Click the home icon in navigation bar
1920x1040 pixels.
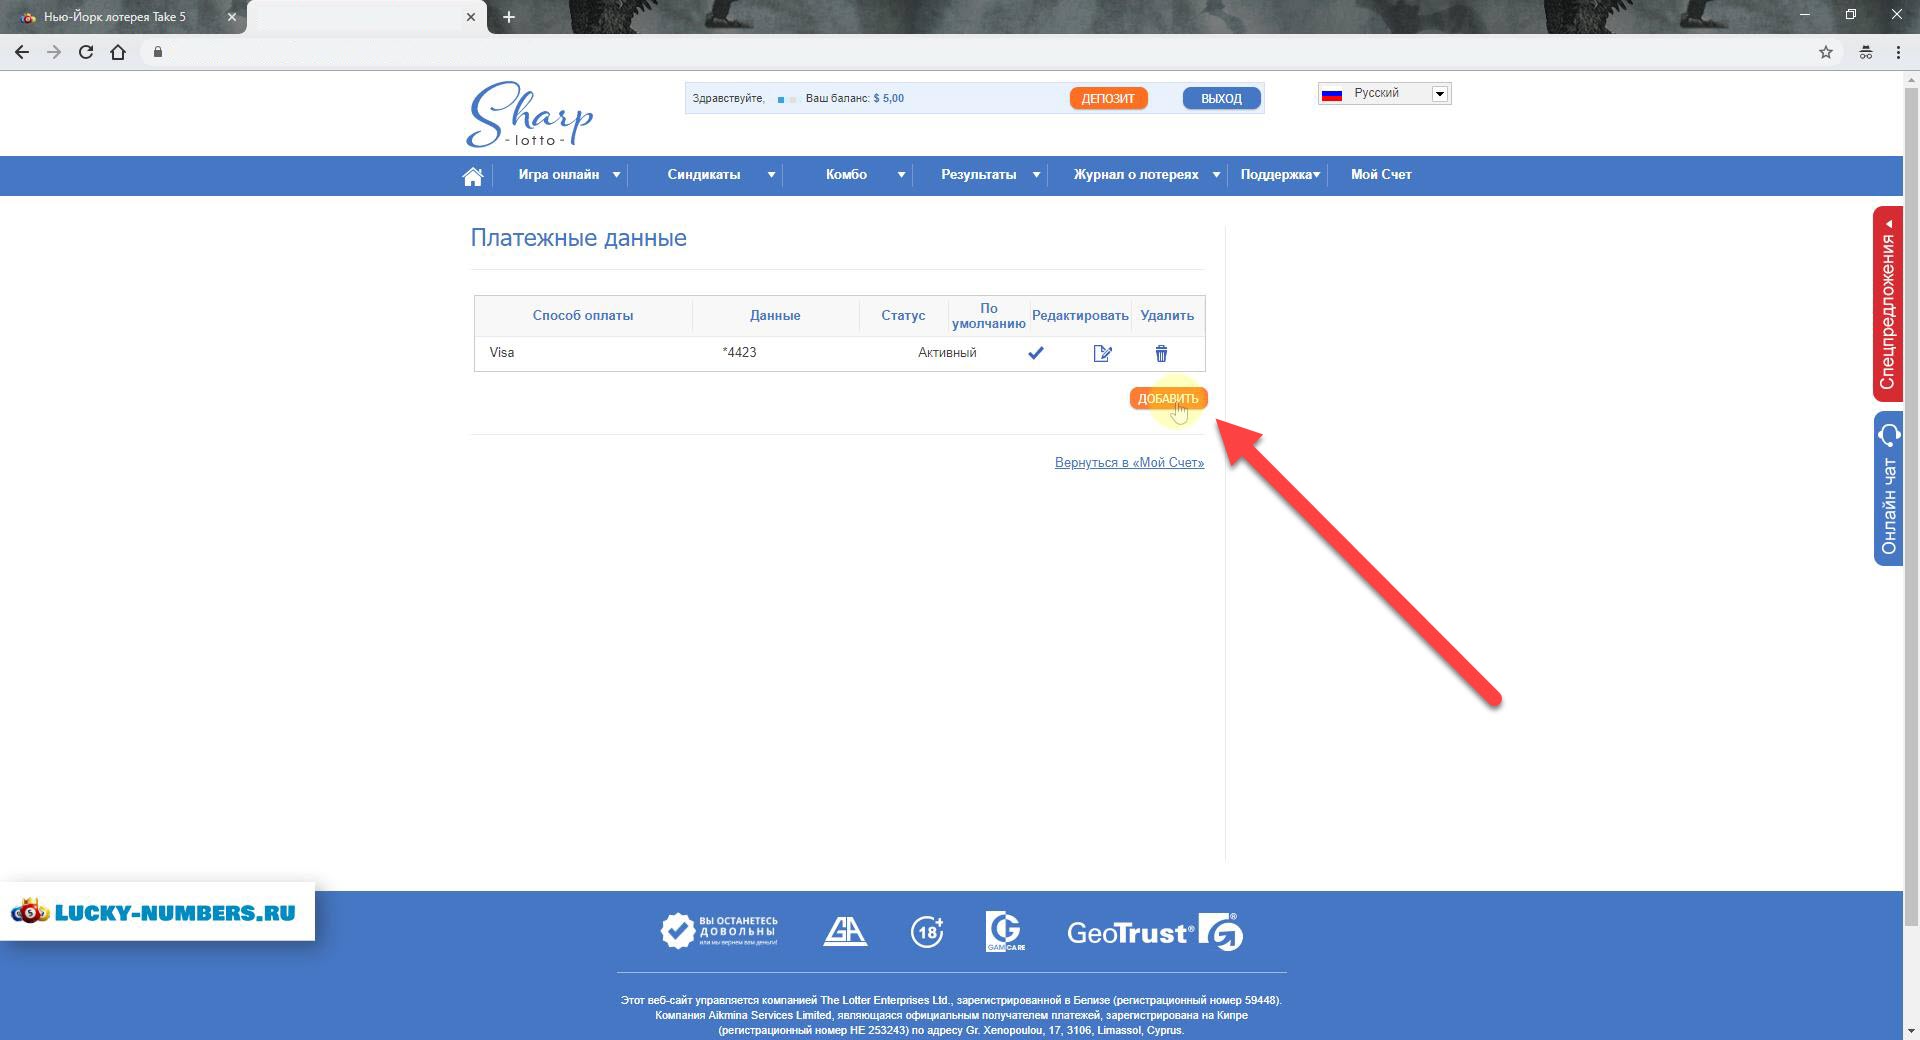tap(473, 176)
